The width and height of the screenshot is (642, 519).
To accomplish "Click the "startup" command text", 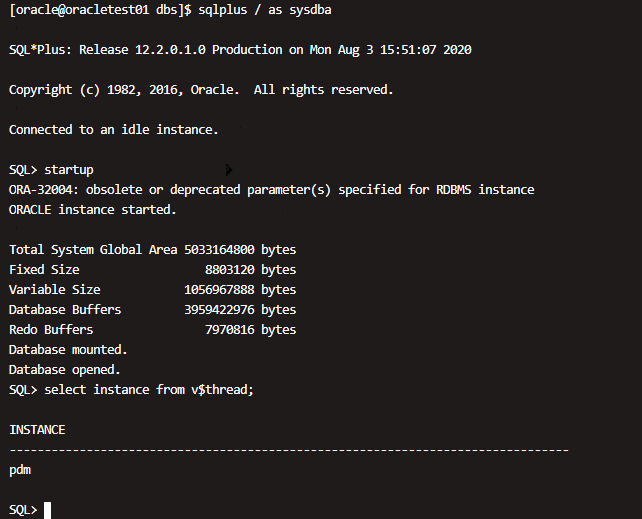I will click(x=69, y=170).
